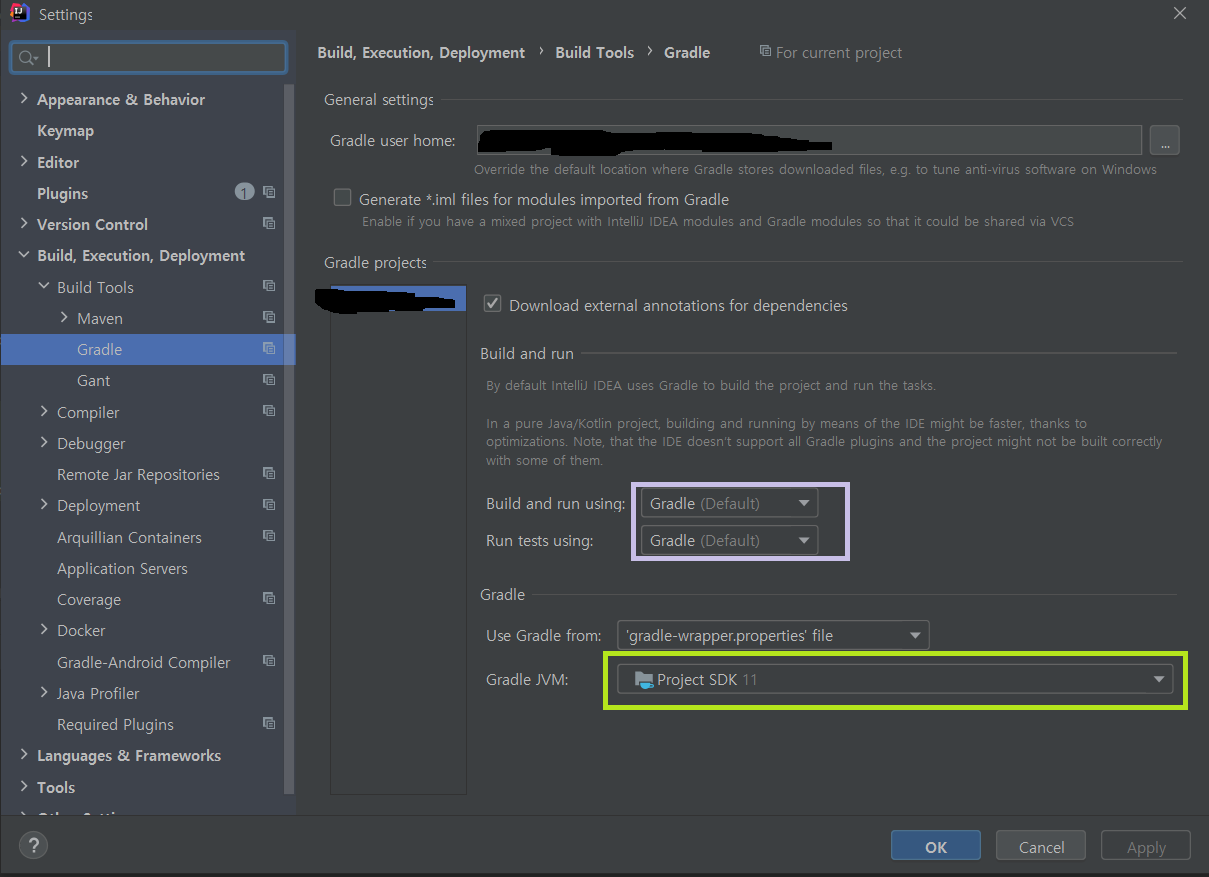Open the Use Gradle from dropdown

[773, 635]
